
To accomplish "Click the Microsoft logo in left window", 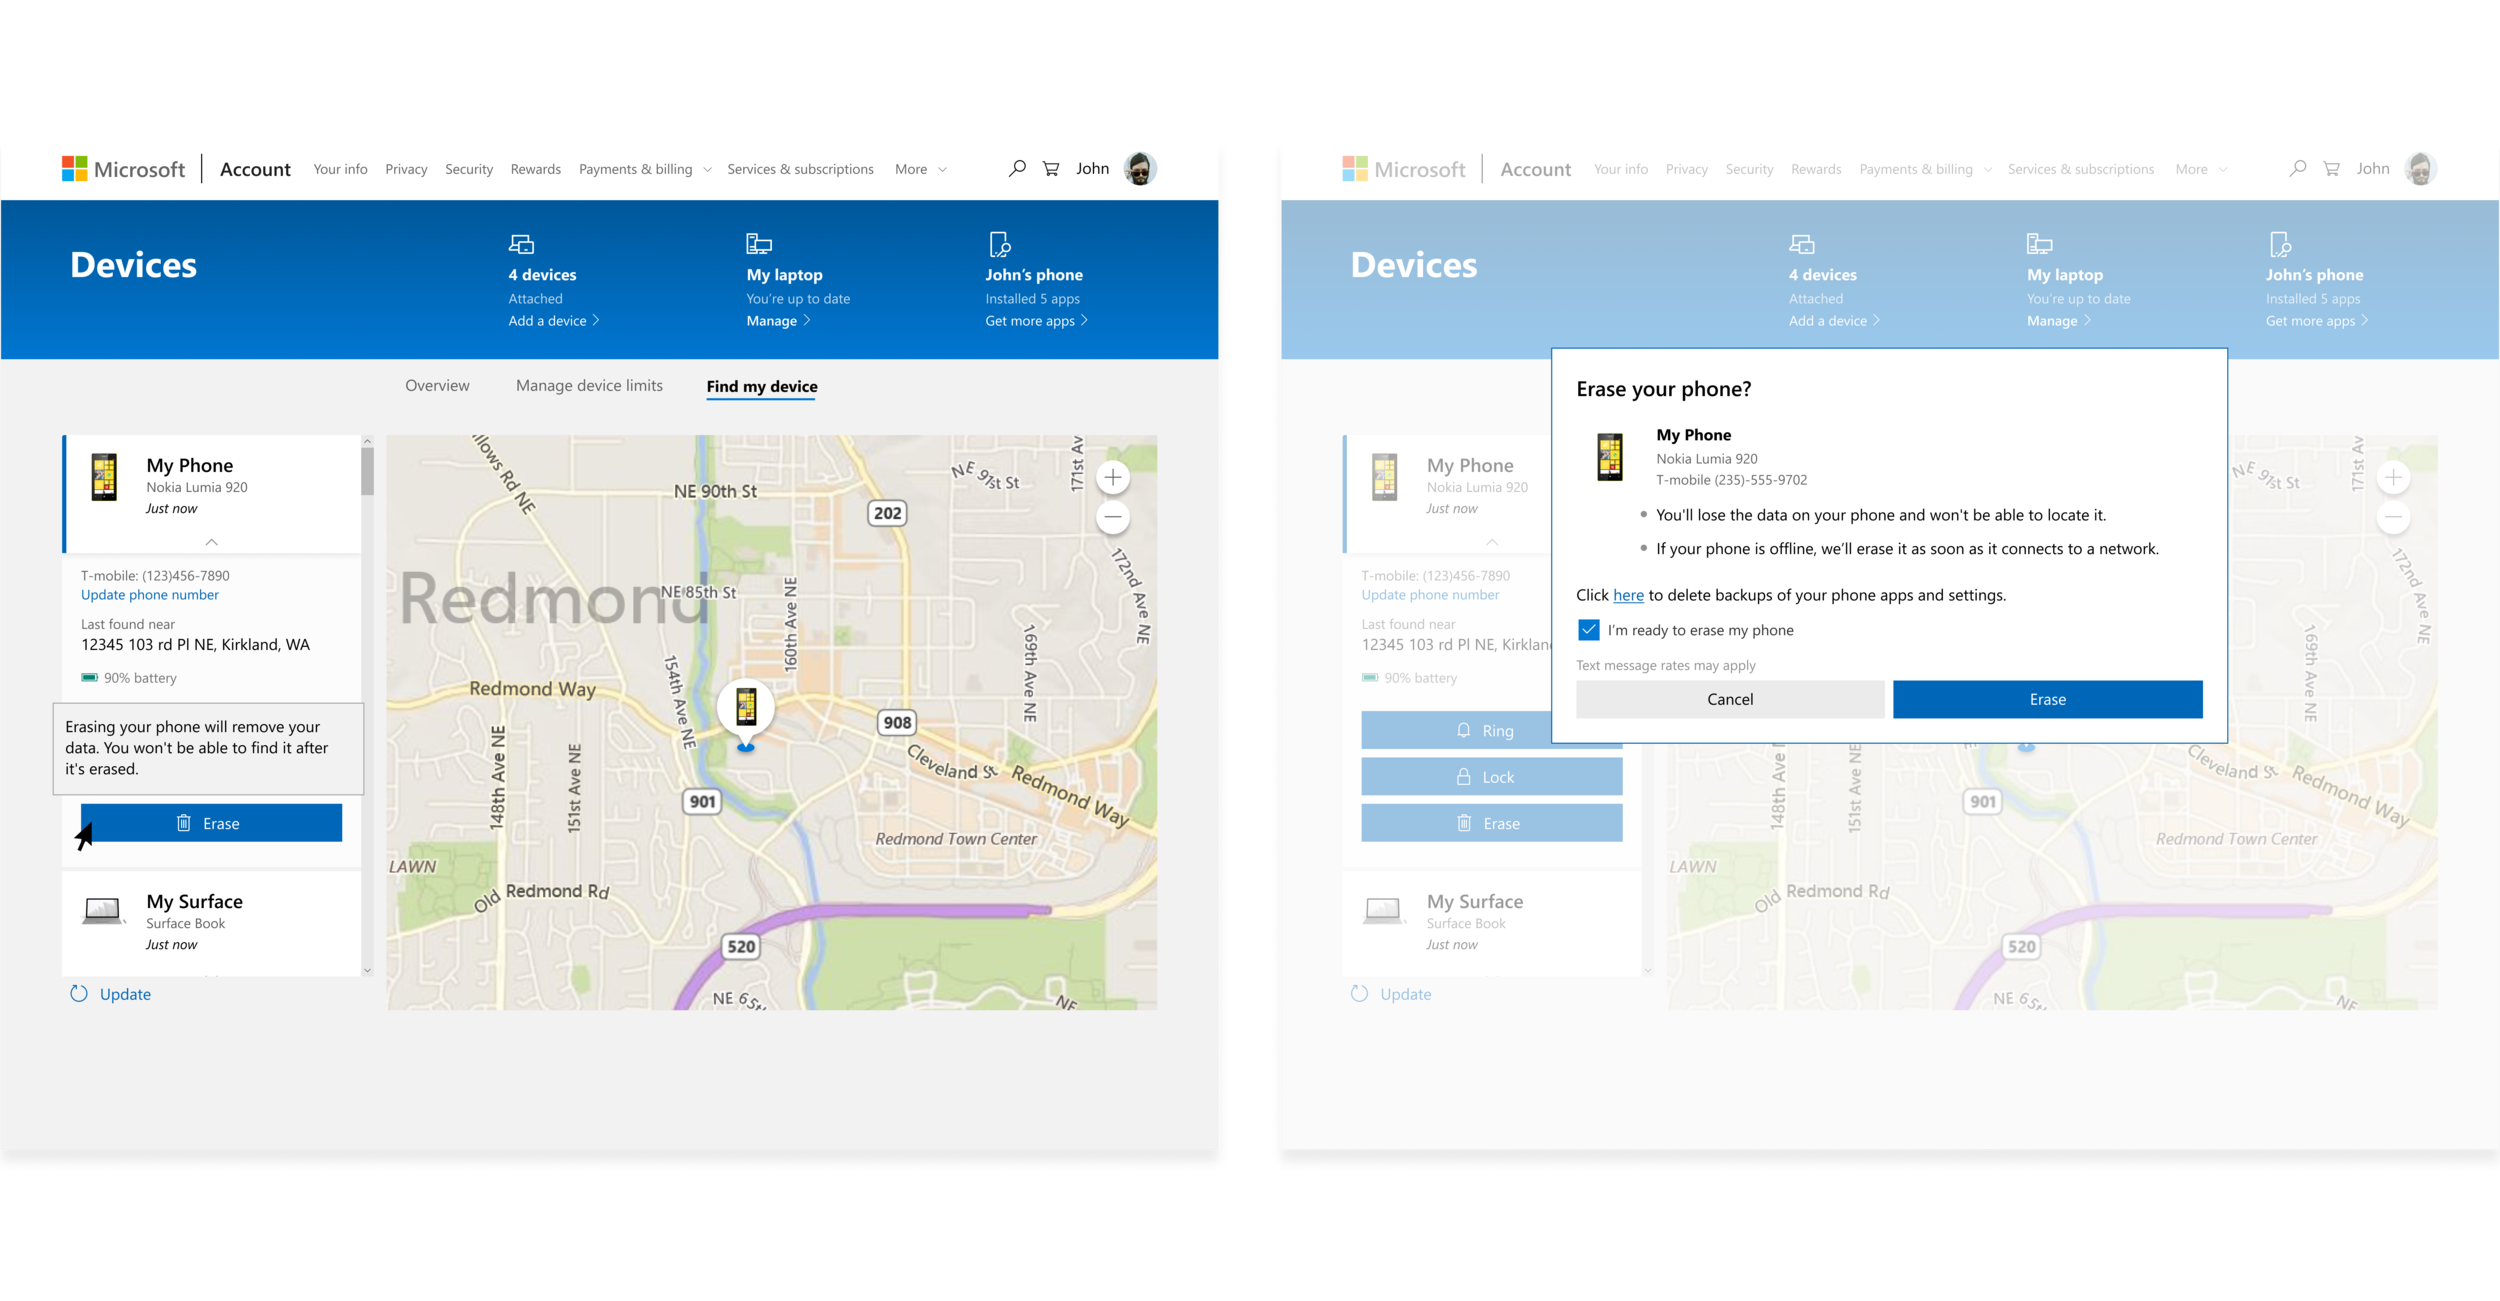I will [x=123, y=169].
